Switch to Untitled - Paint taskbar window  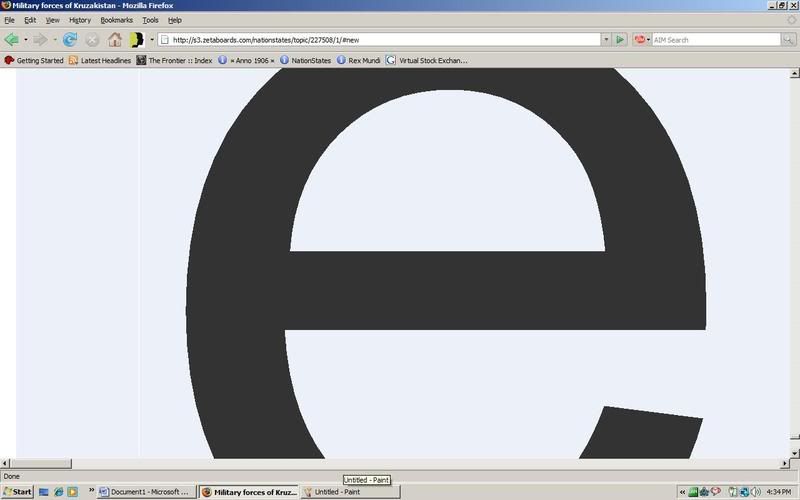pos(350,492)
